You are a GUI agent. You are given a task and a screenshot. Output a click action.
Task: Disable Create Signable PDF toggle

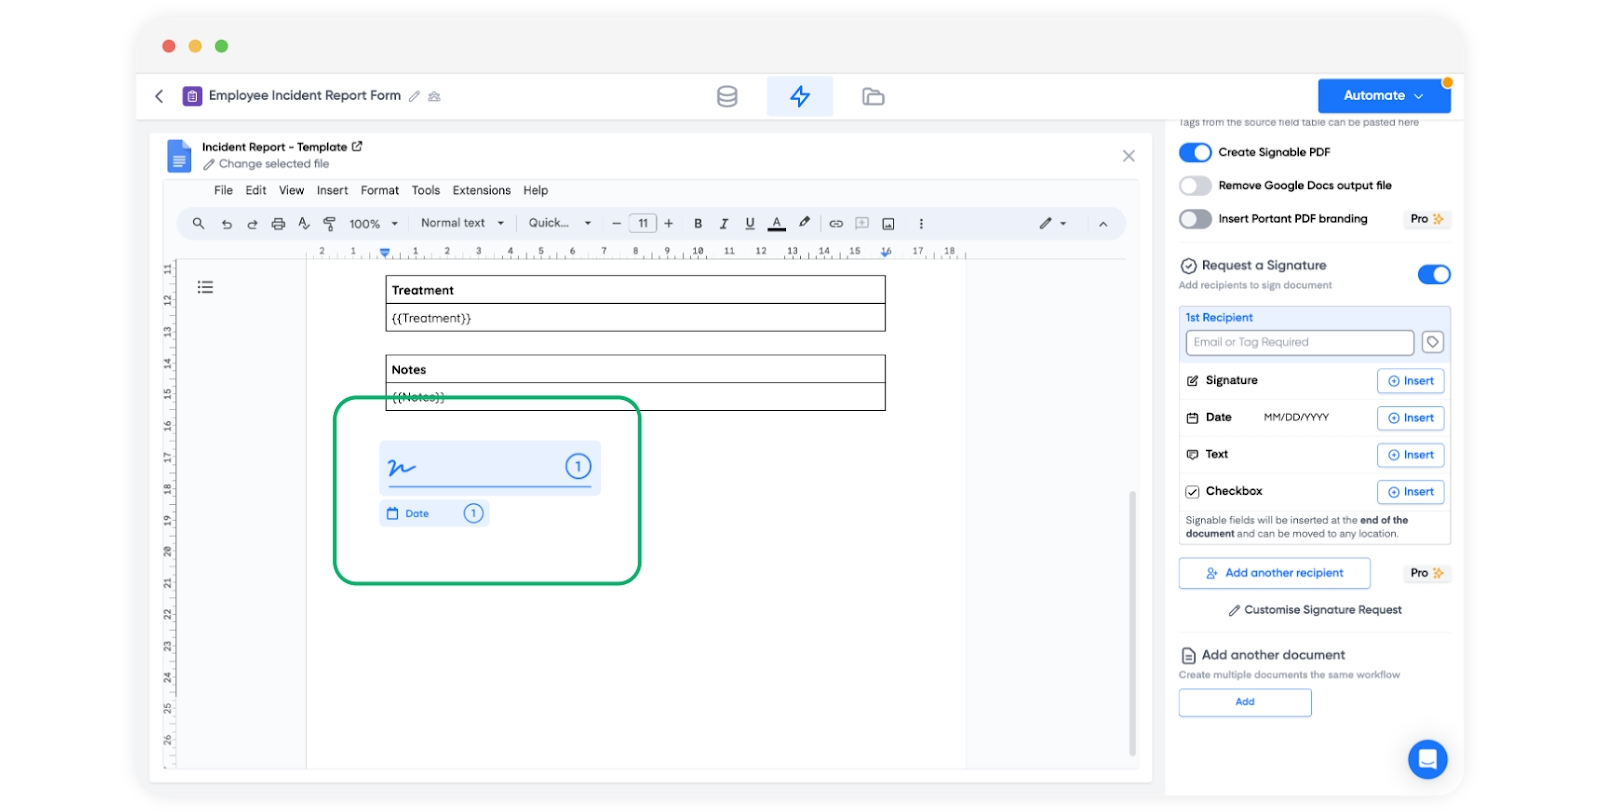coord(1195,152)
